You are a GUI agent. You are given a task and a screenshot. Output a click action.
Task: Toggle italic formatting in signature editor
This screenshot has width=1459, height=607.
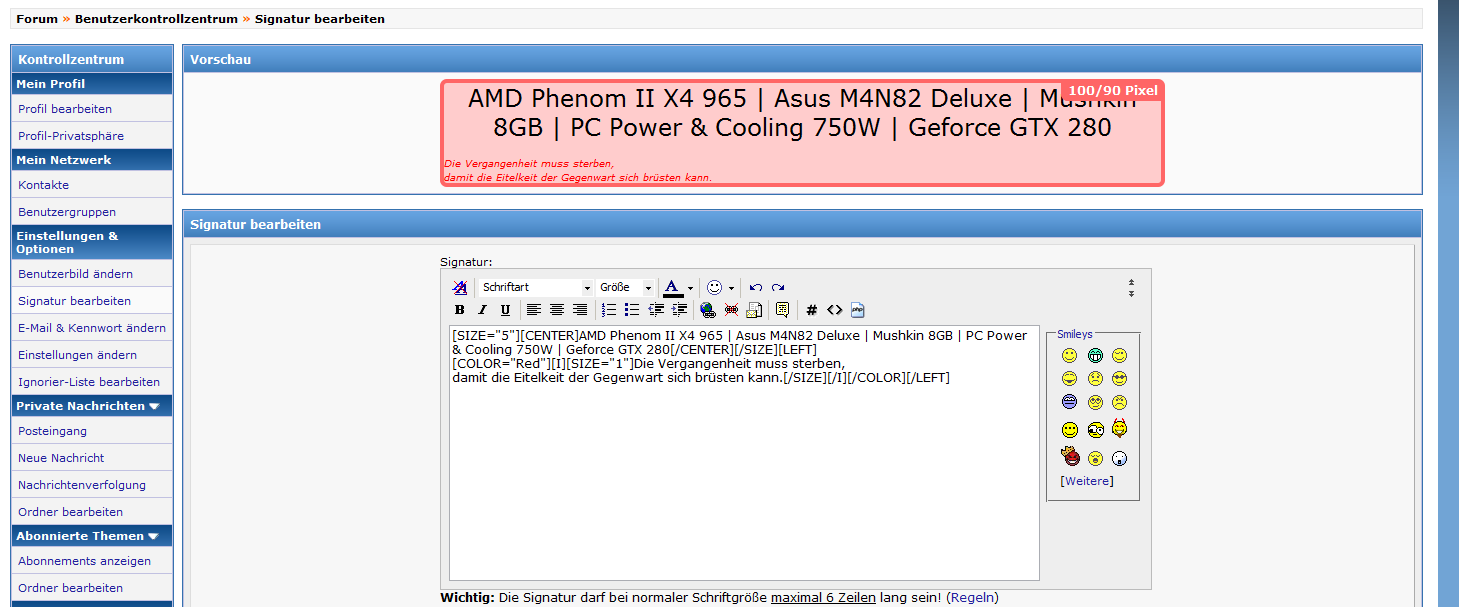pyautogui.click(x=482, y=310)
